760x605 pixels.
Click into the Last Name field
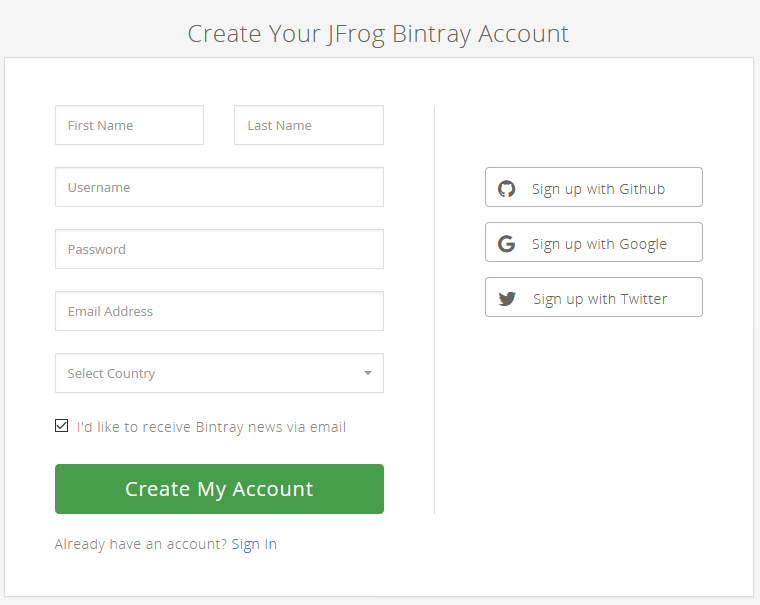(308, 125)
